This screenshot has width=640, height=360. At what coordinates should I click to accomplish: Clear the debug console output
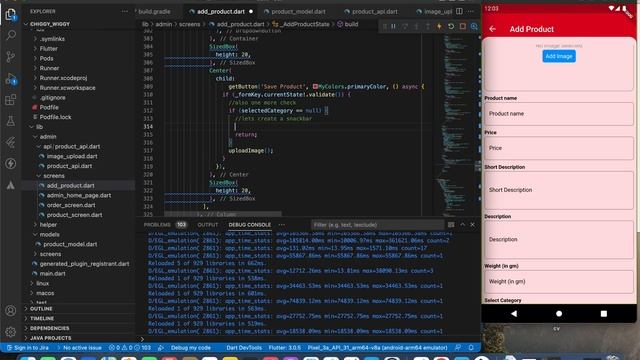pyautogui.click(x=451, y=224)
